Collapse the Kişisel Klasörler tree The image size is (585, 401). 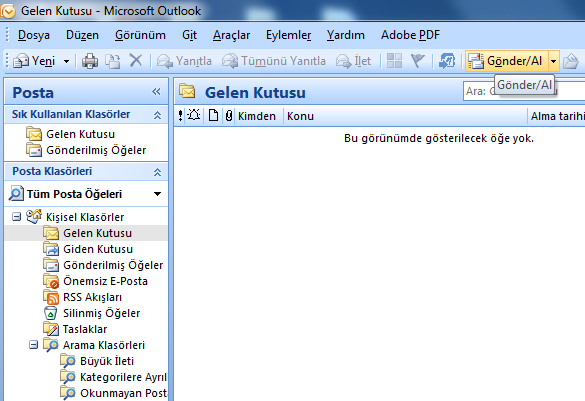(x=16, y=217)
